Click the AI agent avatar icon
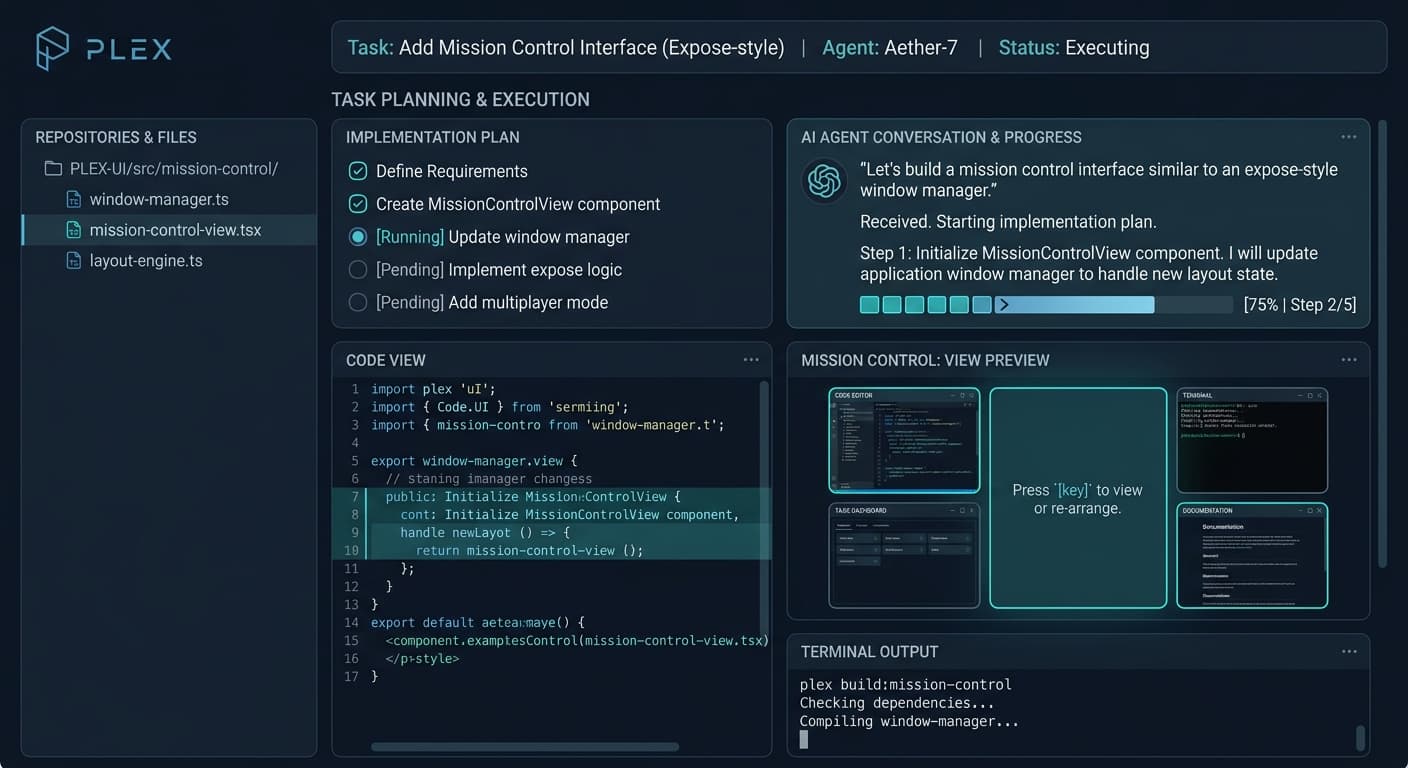Viewport: 1408px width, 768px height. click(825, 181)
